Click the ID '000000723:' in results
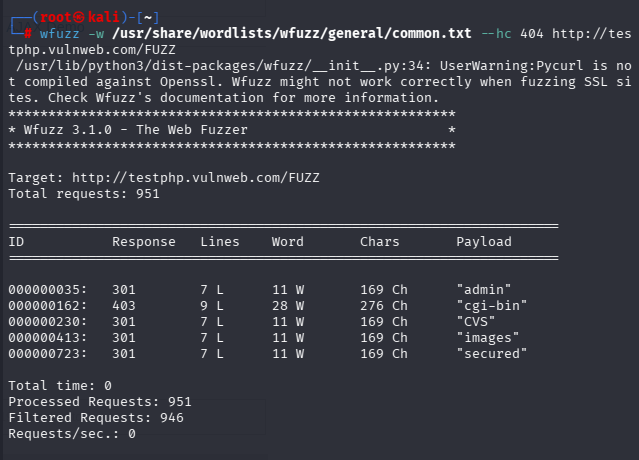This screenshot has height=460, width=639. pyautogui.click(x=48, y=354)
